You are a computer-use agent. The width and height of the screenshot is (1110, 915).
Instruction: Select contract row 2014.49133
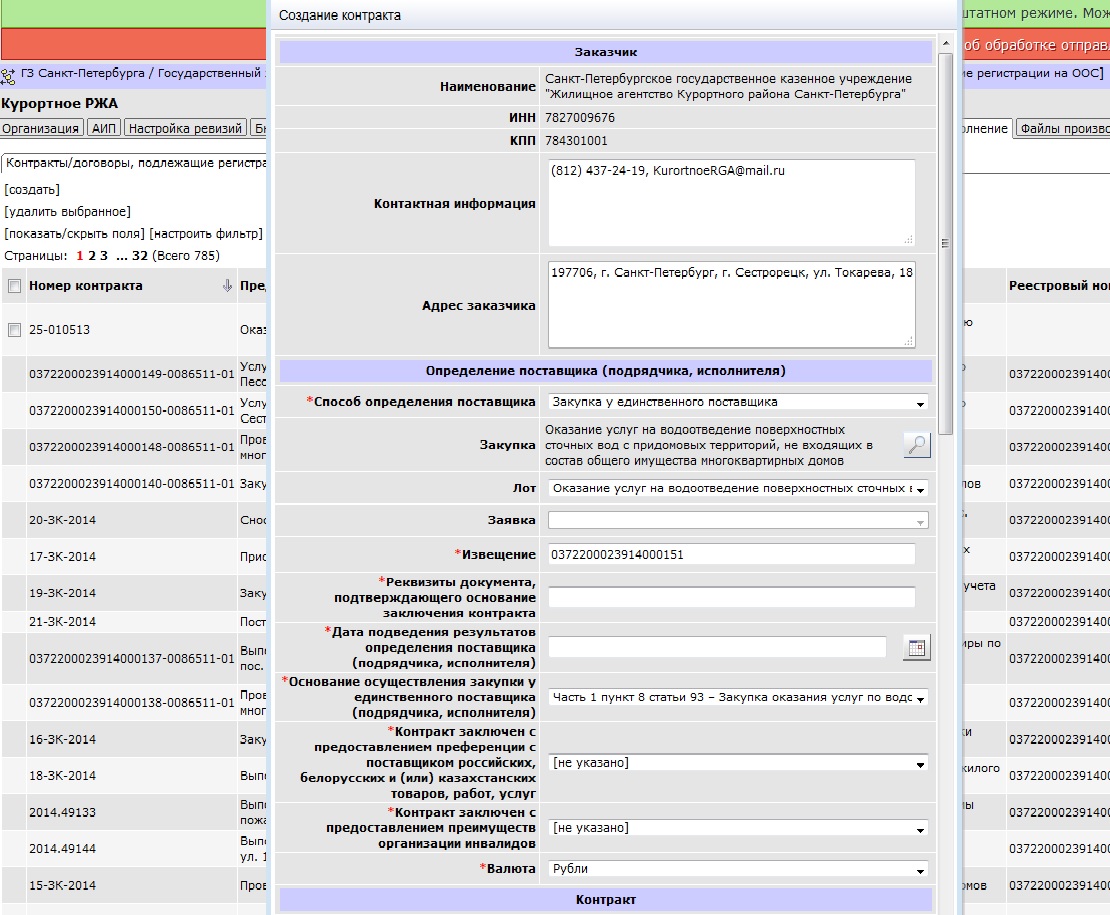[x=62, y=812]
